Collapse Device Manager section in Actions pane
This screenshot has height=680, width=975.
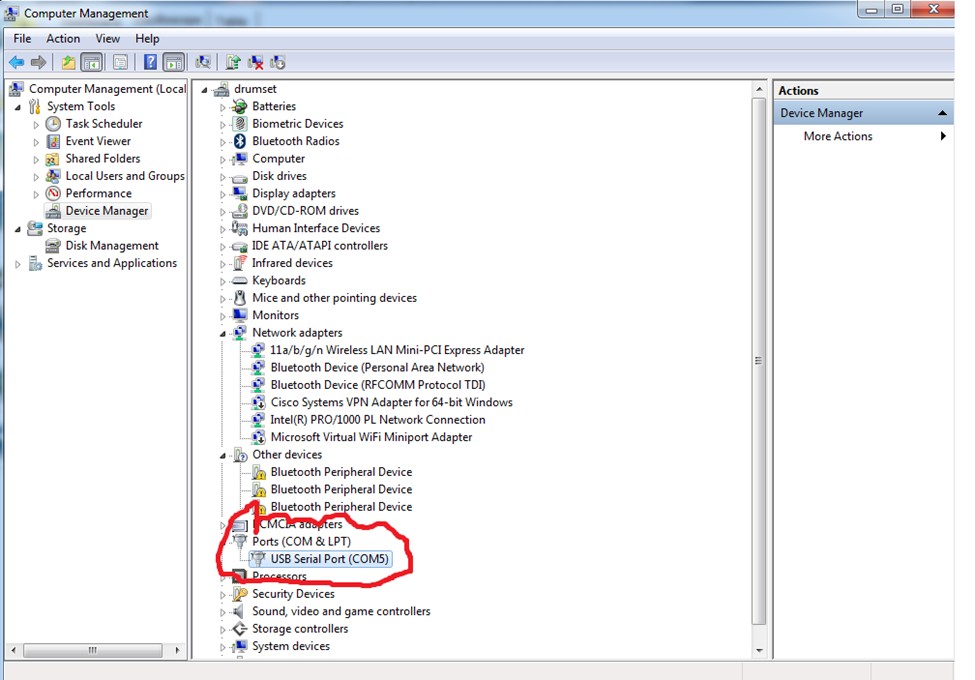pyautogui.click(x=942, y=113)
